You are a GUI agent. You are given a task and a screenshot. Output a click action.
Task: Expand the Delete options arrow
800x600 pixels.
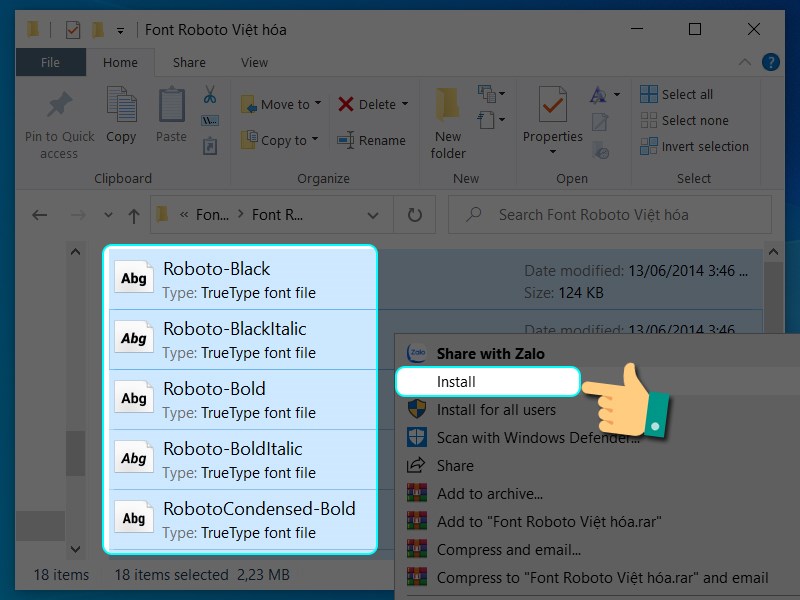405,104
